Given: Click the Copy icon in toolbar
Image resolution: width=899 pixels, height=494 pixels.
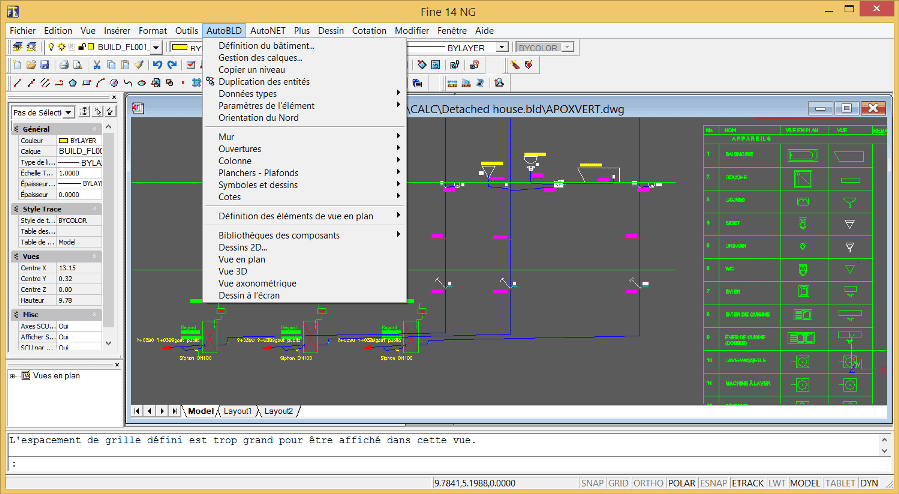Looking at the screenshot, I should [111, 65].
